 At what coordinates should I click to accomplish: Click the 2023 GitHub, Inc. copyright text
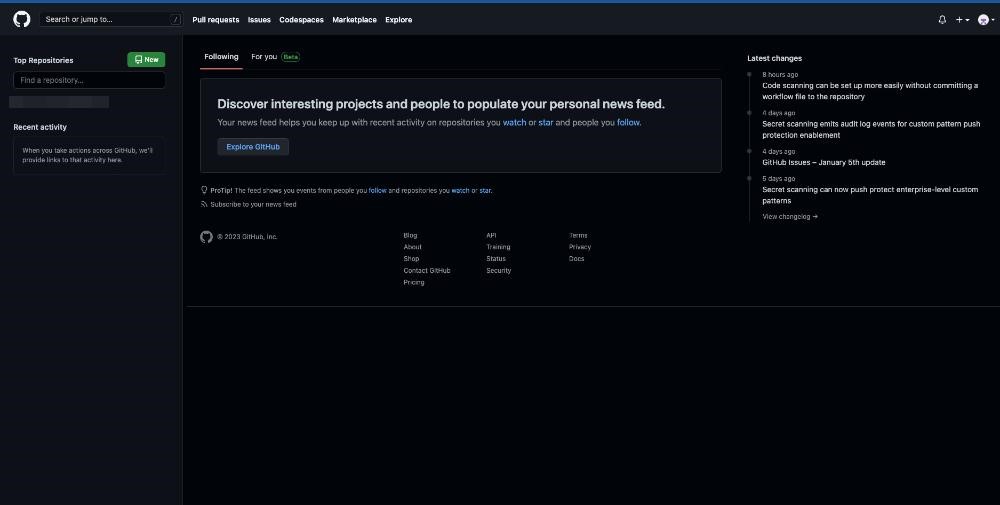pyautogui.click(x=247, y=237)
